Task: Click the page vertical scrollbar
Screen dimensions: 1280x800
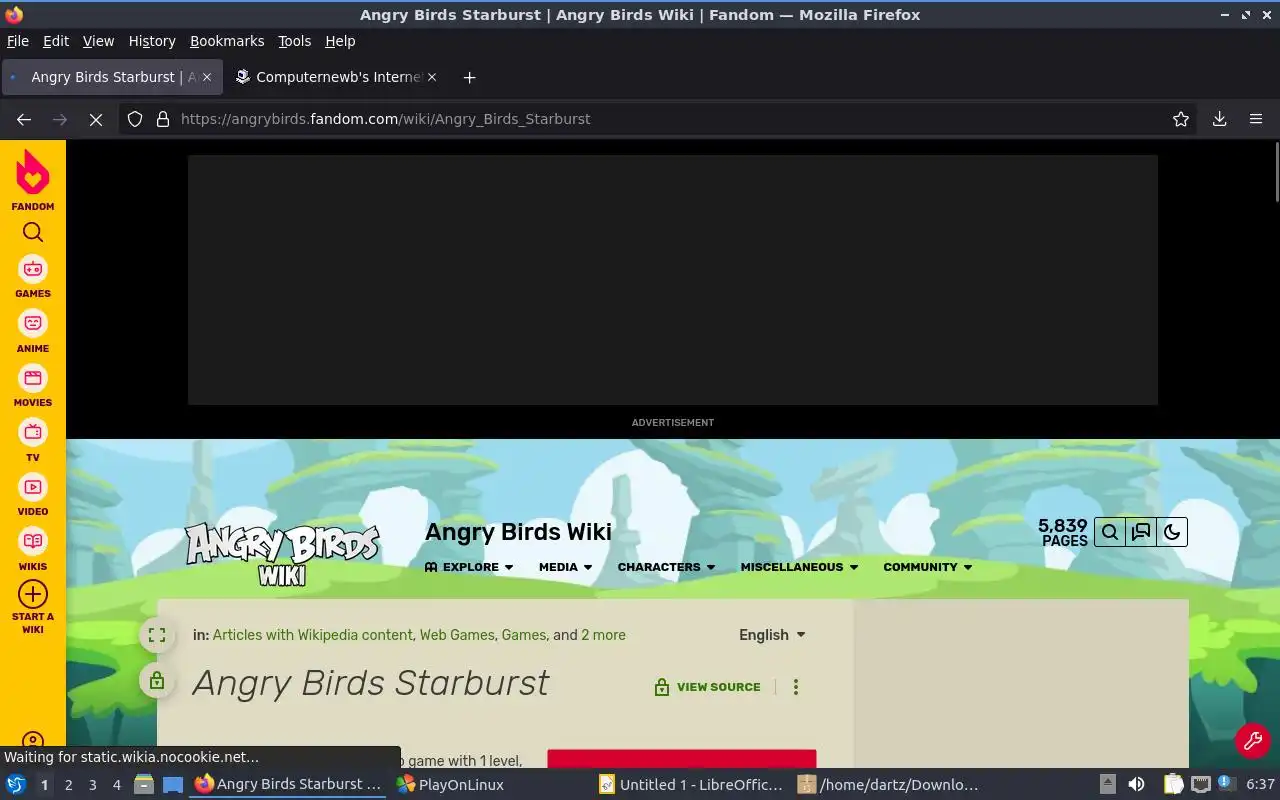Action: click(1276, 172)
